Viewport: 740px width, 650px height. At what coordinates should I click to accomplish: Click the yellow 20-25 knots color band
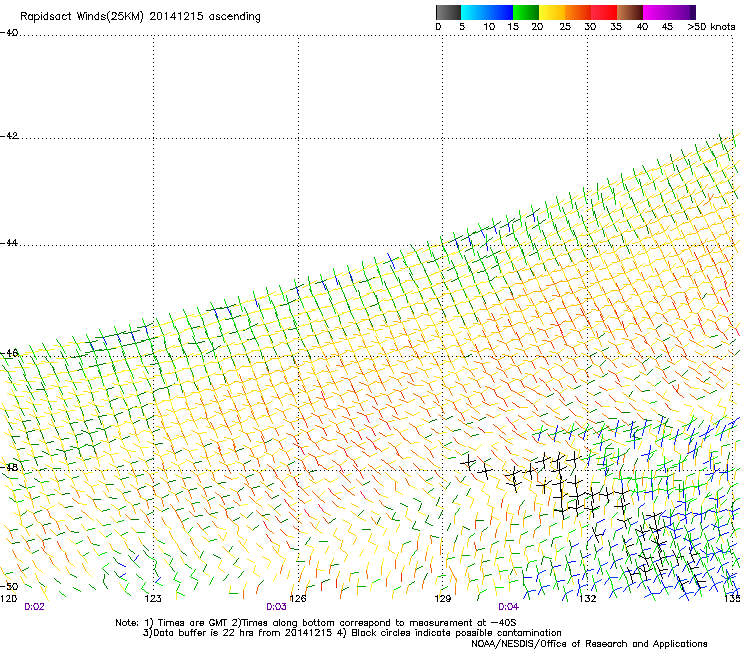[x=552, y=12]
